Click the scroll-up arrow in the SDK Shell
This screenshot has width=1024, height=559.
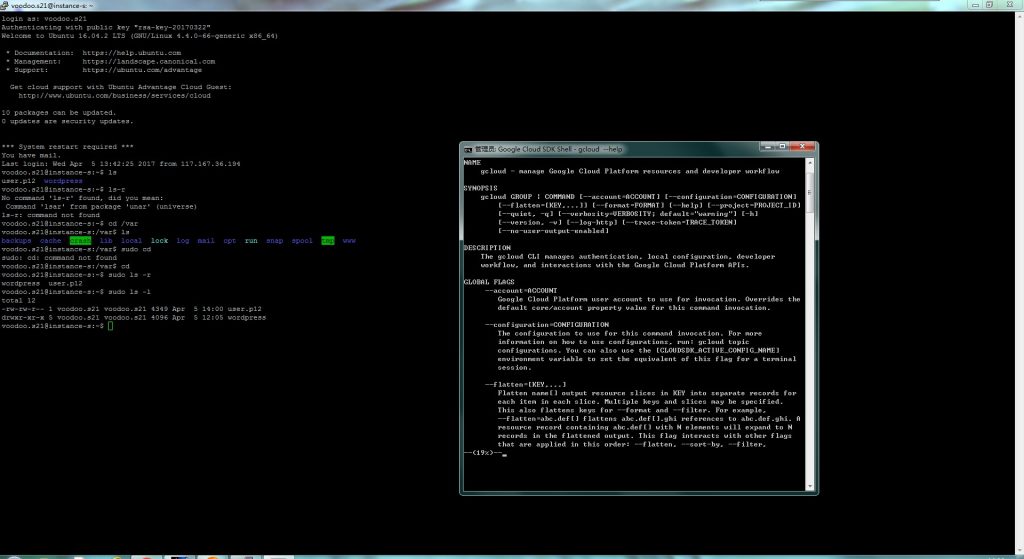(x=808, y=162)
